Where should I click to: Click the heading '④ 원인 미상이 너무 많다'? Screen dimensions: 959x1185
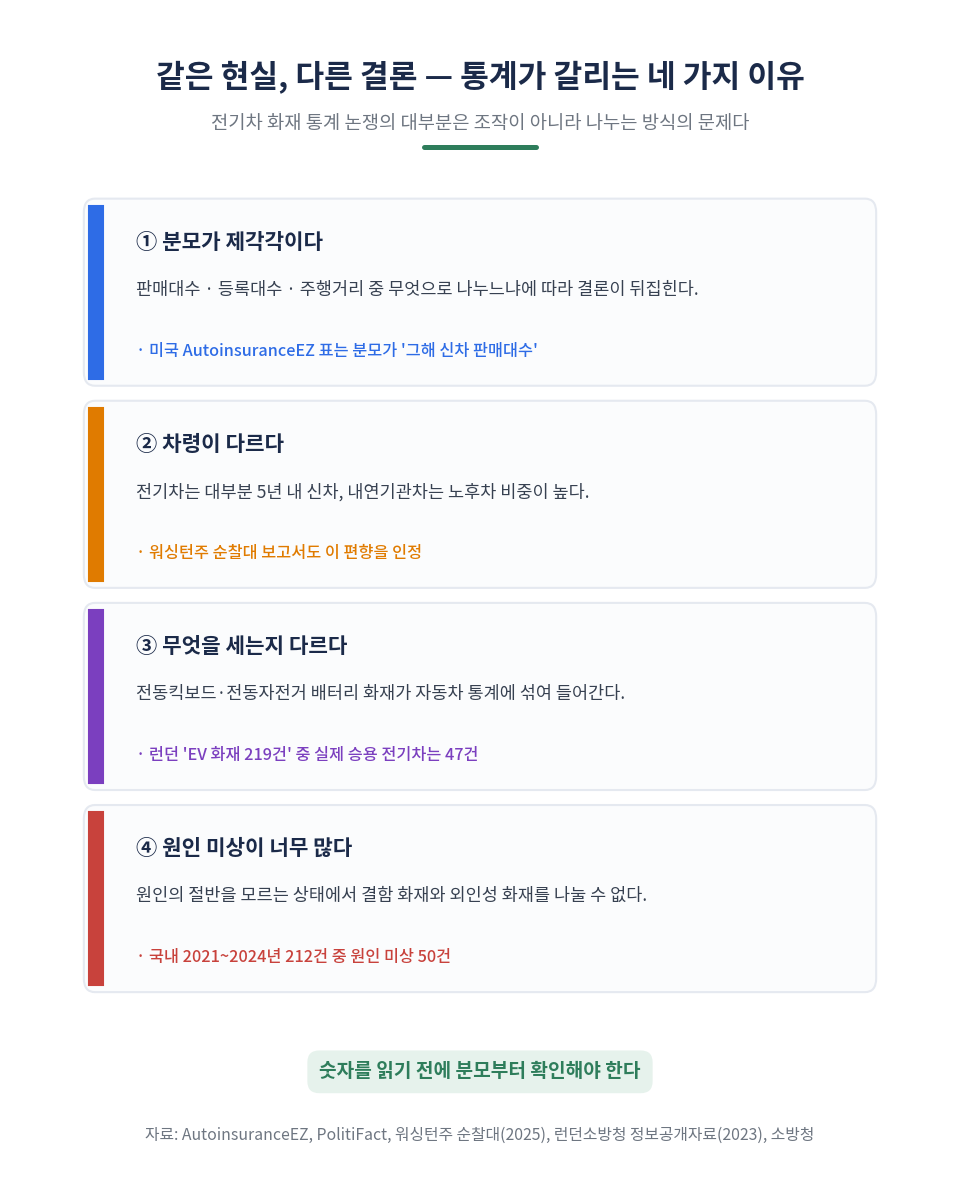pyautogui.click(x=243, y=847)
